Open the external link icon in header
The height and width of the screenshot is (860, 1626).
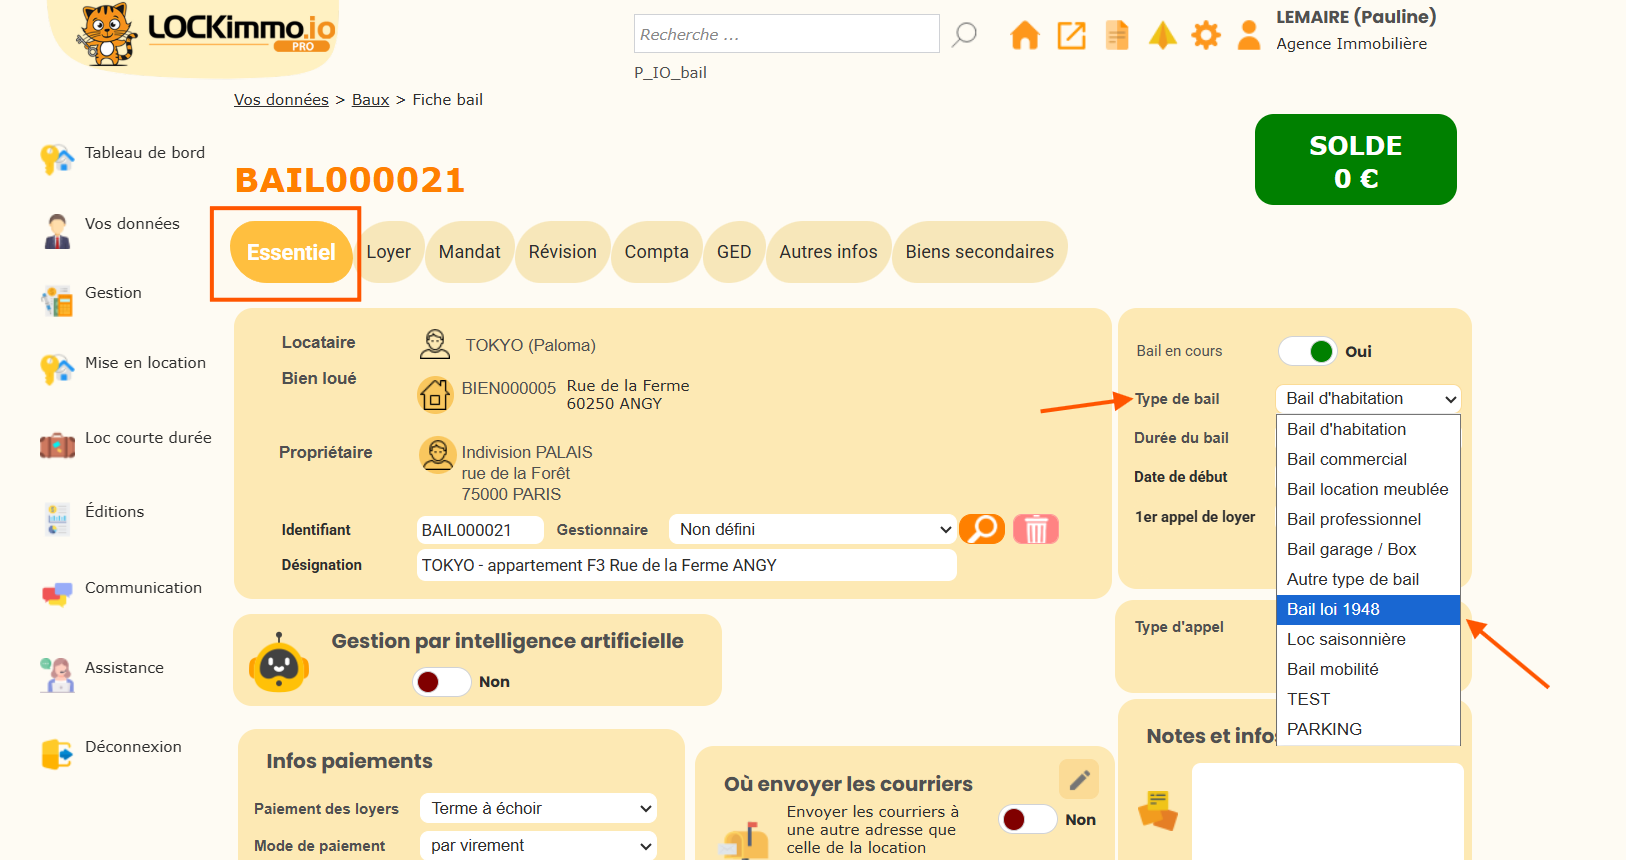(x=1071, y=36)
